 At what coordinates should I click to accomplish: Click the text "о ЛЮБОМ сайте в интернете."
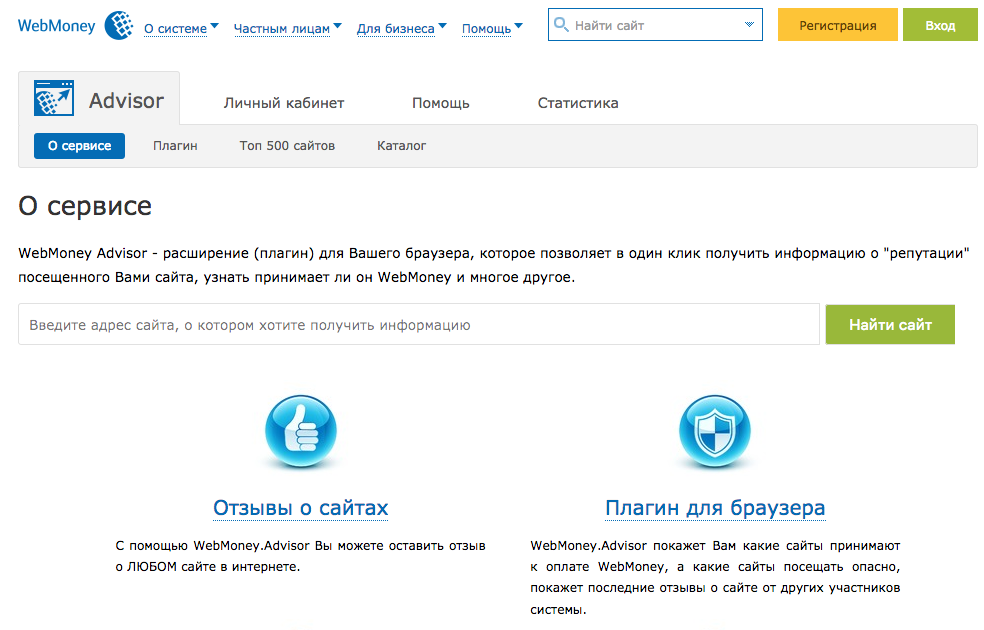coord(208,567)
